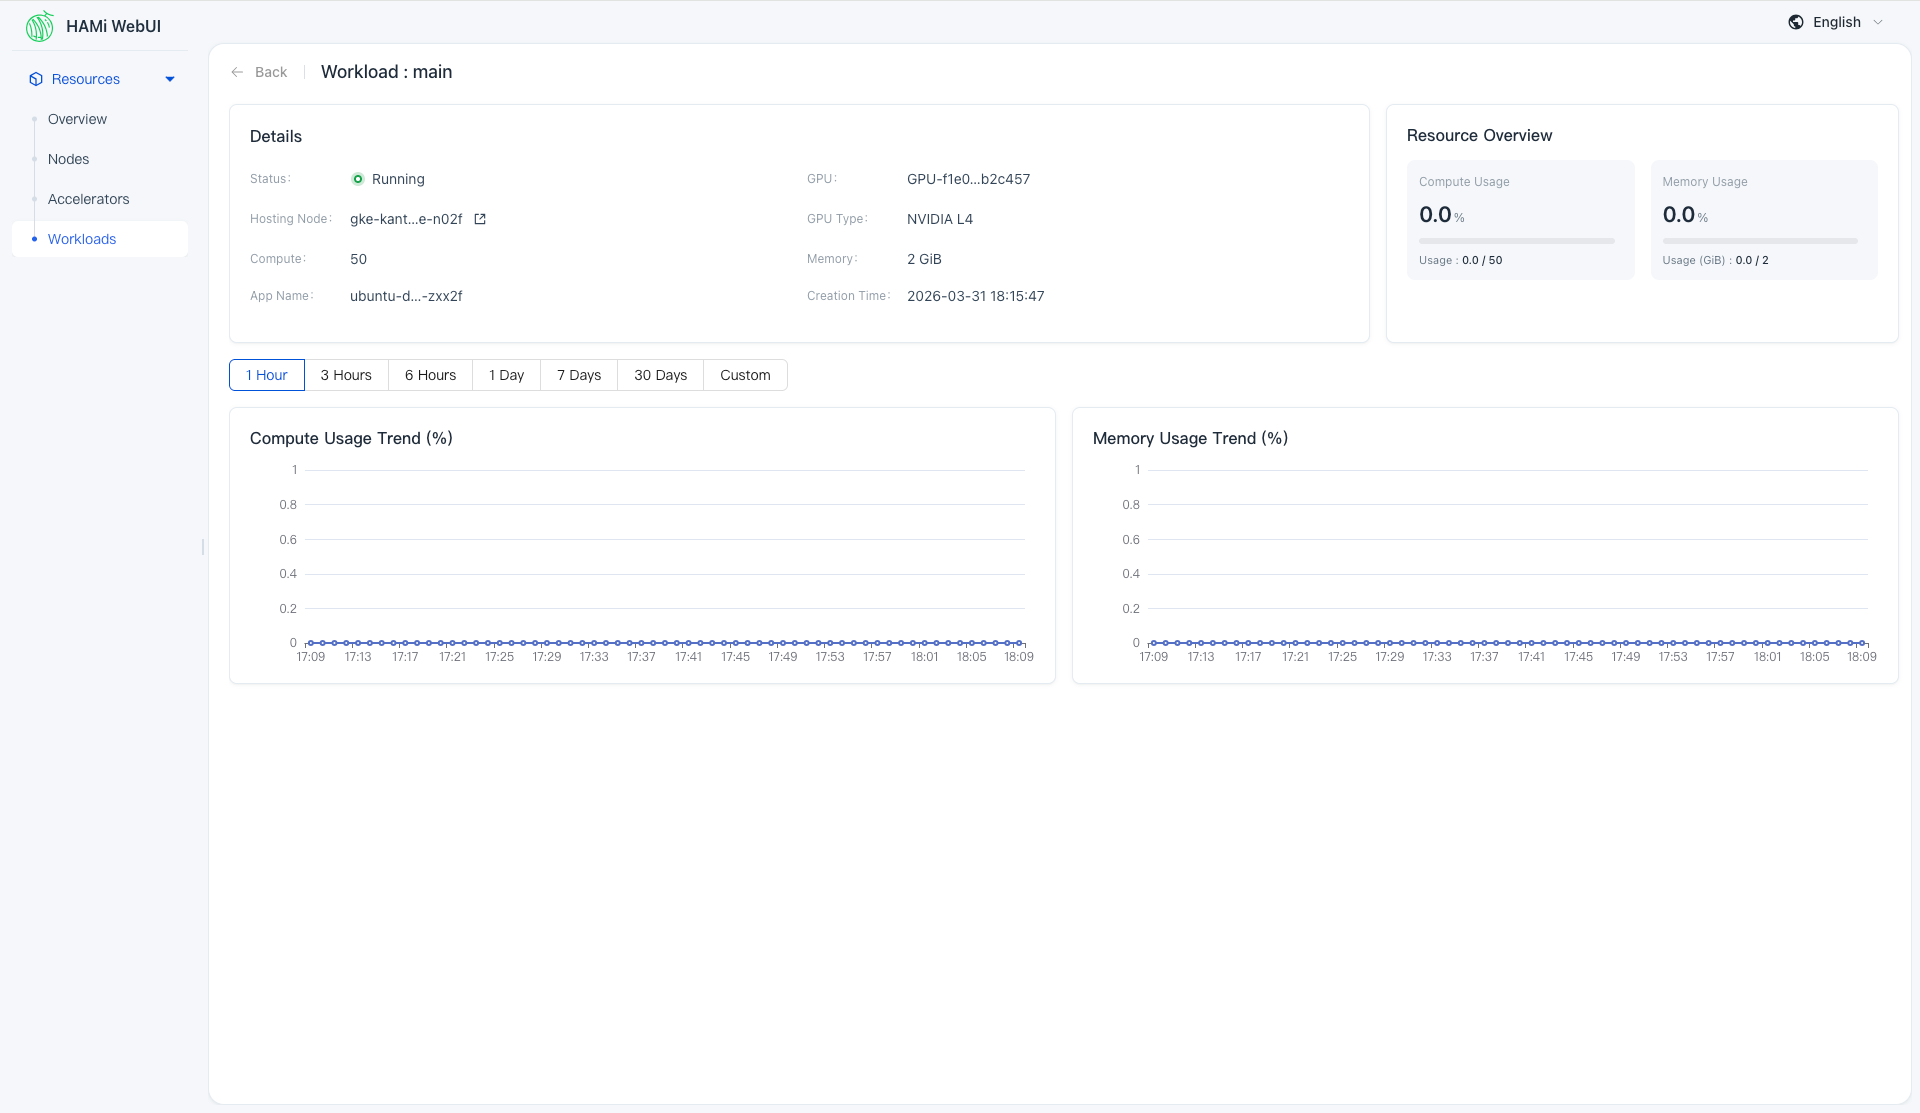This screenshot has height=1113, width=1920.
Task: Switch on the 30 Days range selector
Action: [x=660, y=374]
